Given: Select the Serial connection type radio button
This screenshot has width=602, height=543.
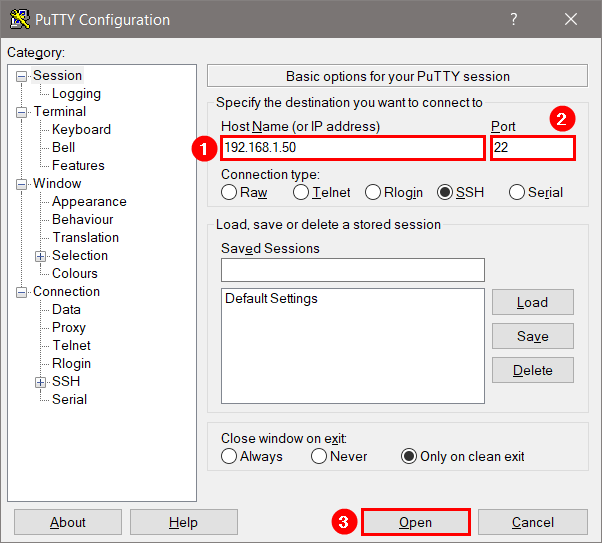Looking at the screenshot, I should click(x=517, y=192).
